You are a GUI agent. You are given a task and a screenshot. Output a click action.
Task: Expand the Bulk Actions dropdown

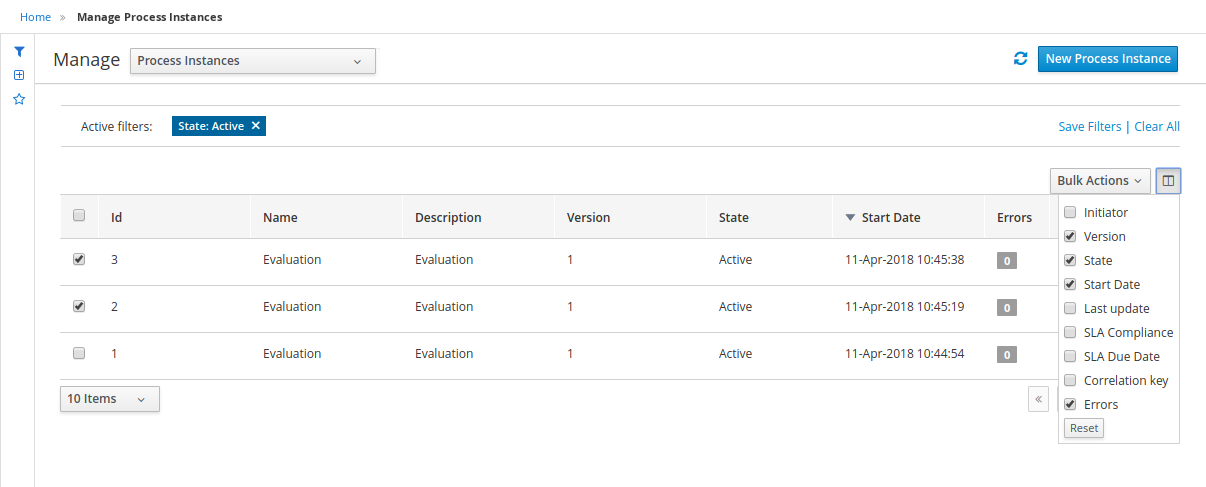point(1099,181)
